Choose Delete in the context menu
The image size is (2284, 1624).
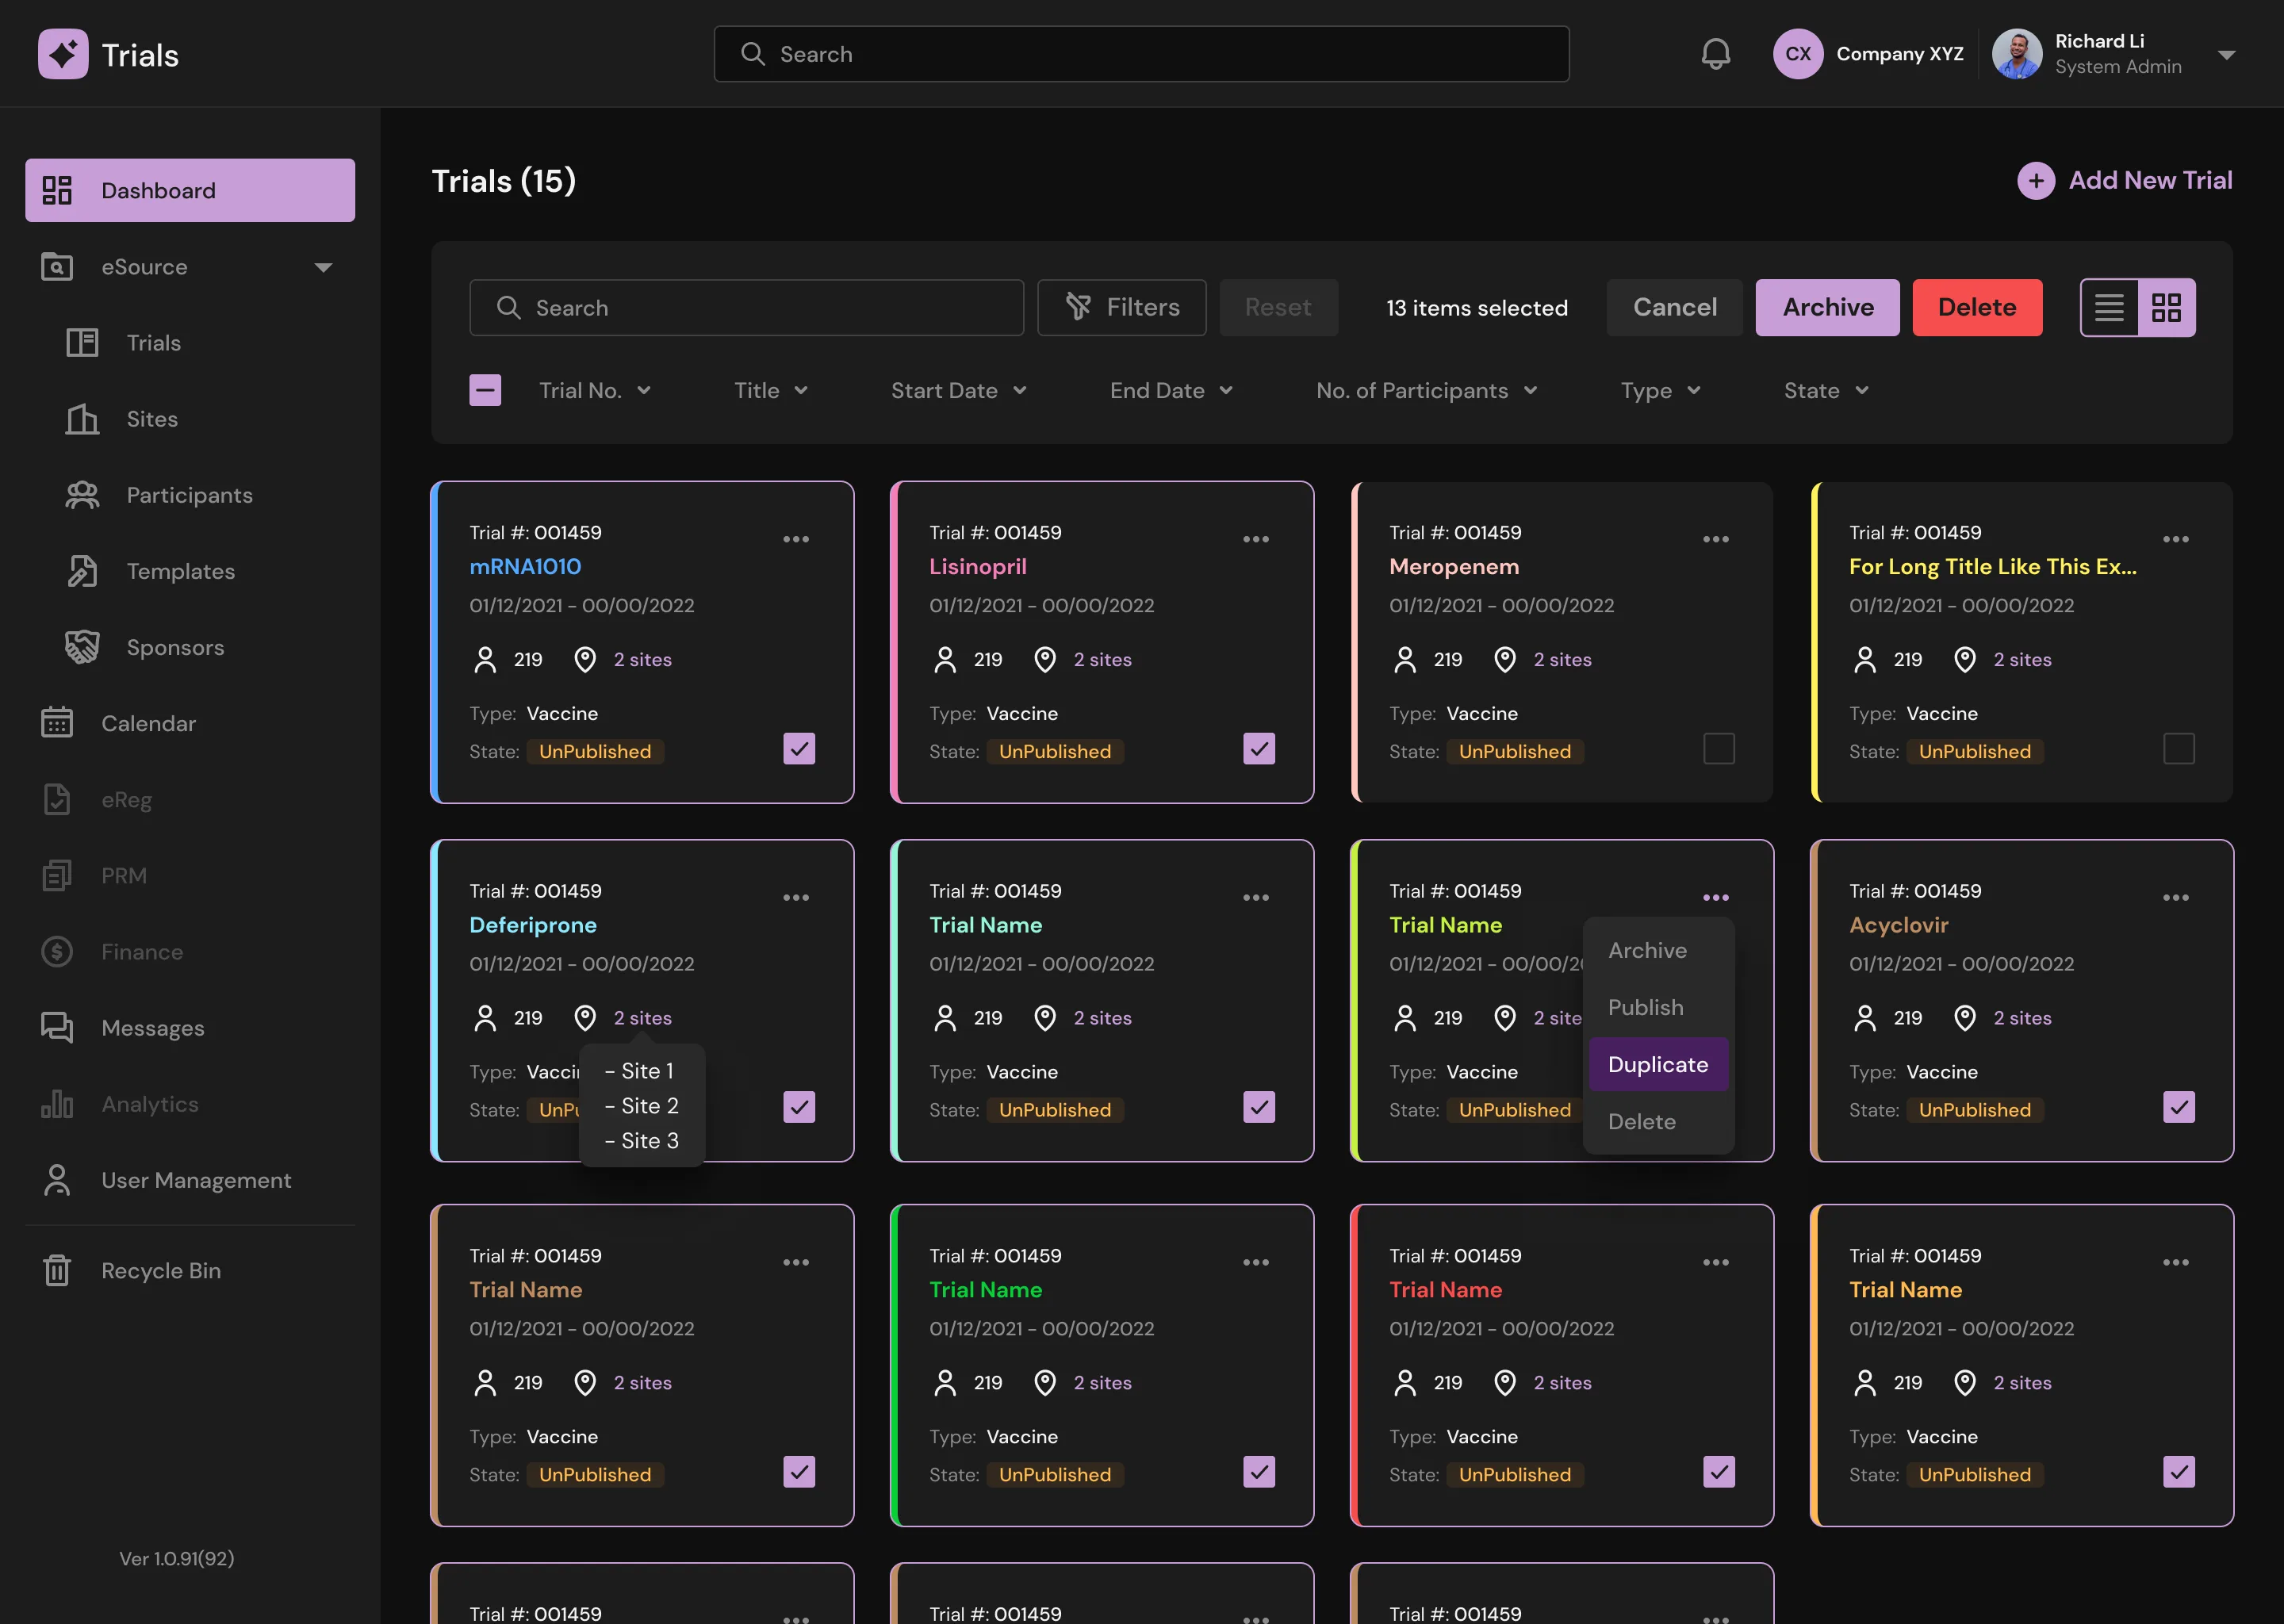(1658, 1121)
